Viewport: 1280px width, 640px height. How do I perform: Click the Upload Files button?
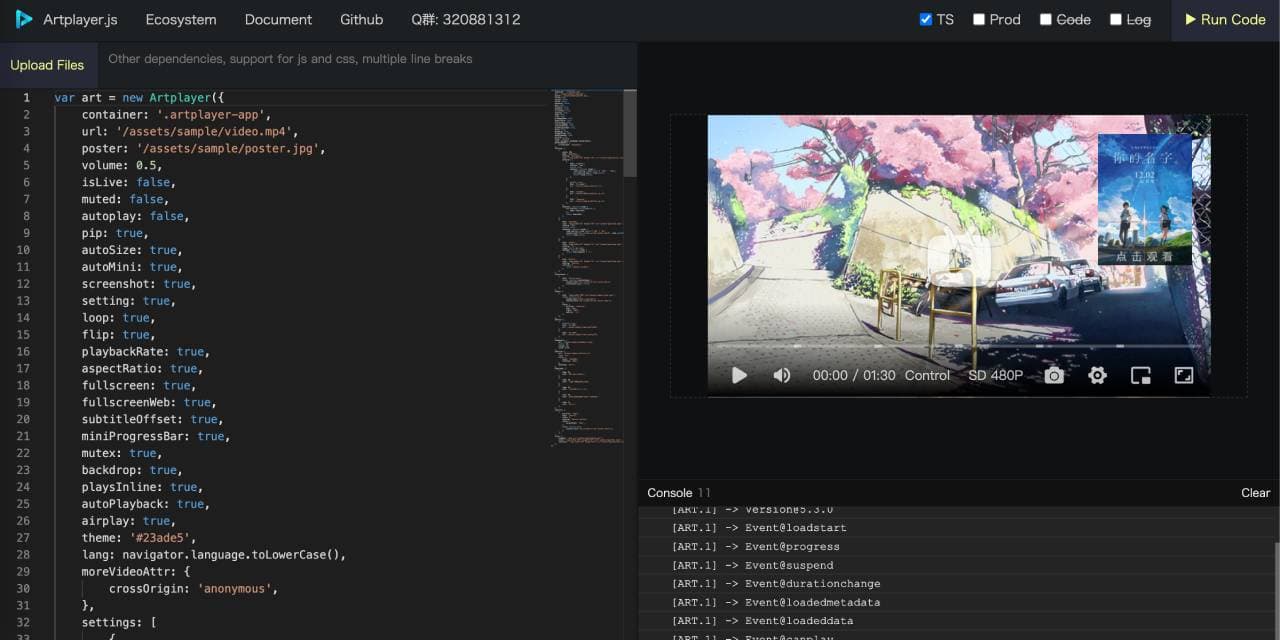click(x=47, y=65)
